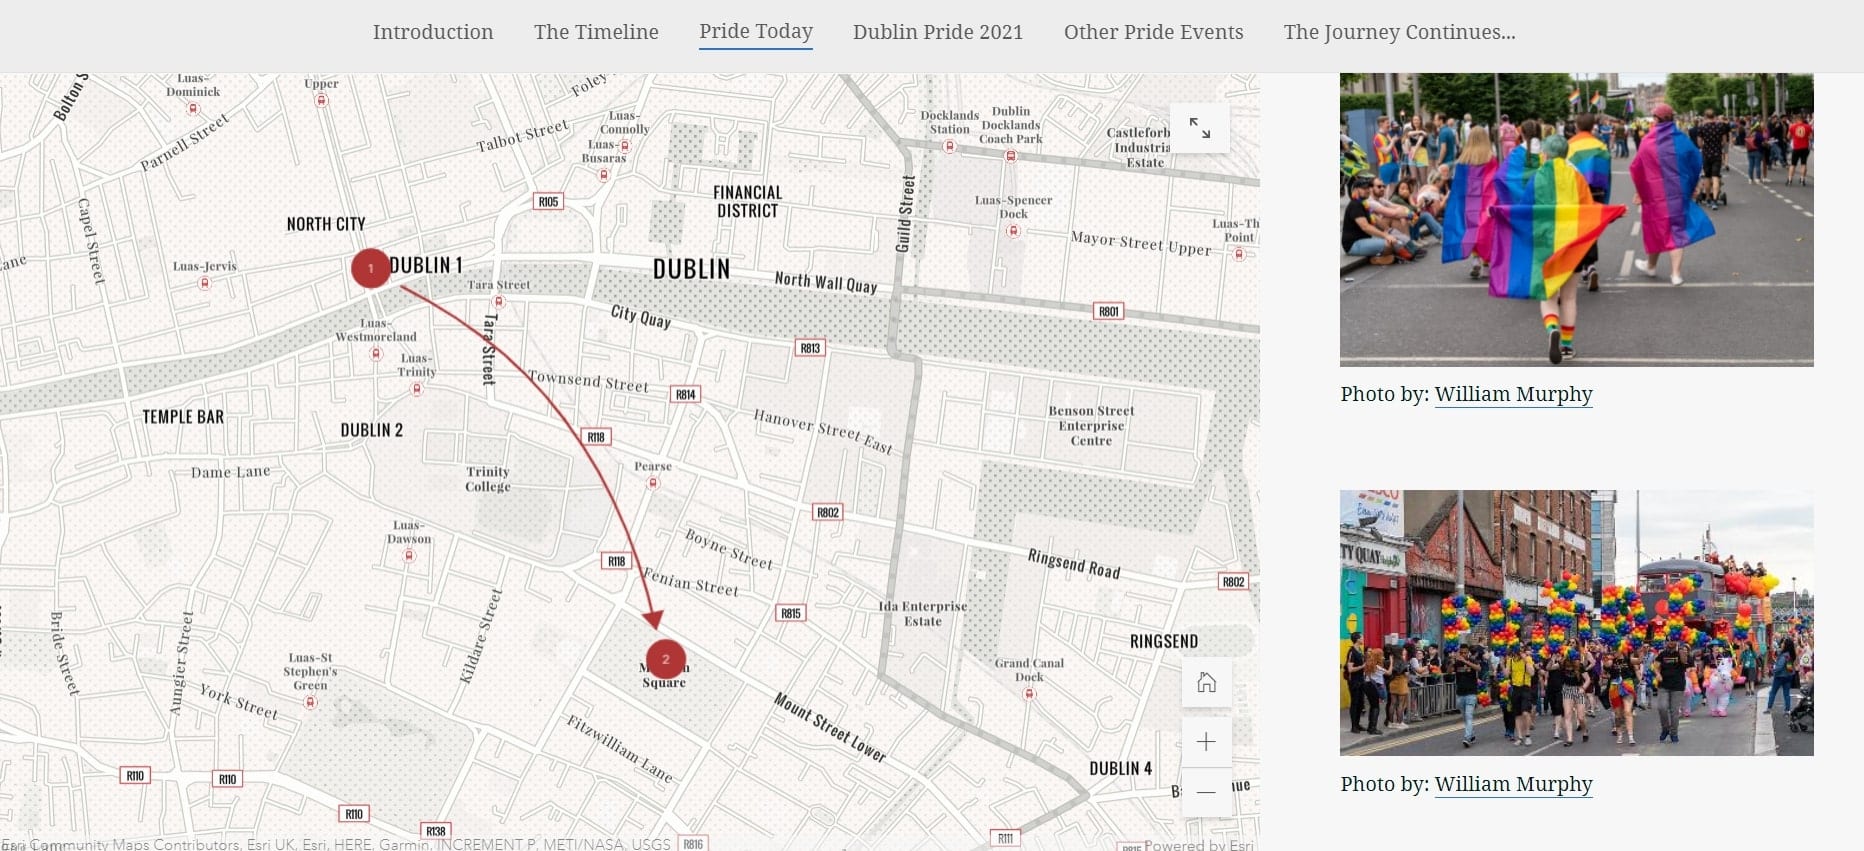The height and width of the screenshot is (851, 1864).
Task: Click the Powered by Esri attribution
Action: click(1199, 845)
